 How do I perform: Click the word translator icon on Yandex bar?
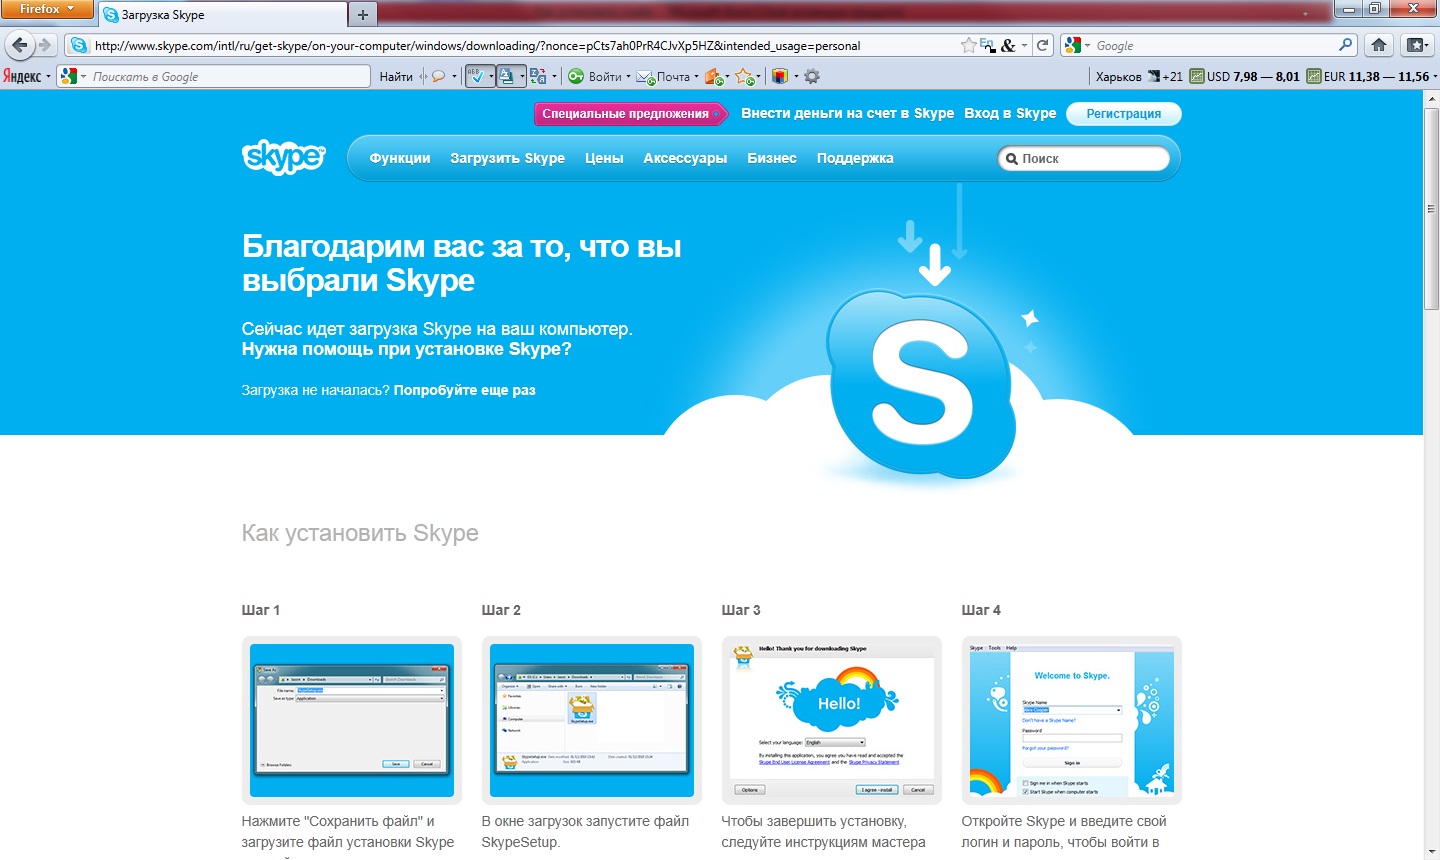click(538, 77)
